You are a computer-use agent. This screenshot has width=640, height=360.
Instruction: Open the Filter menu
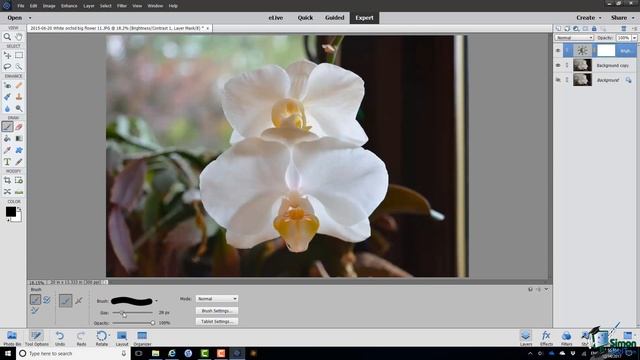coord(122,6)
